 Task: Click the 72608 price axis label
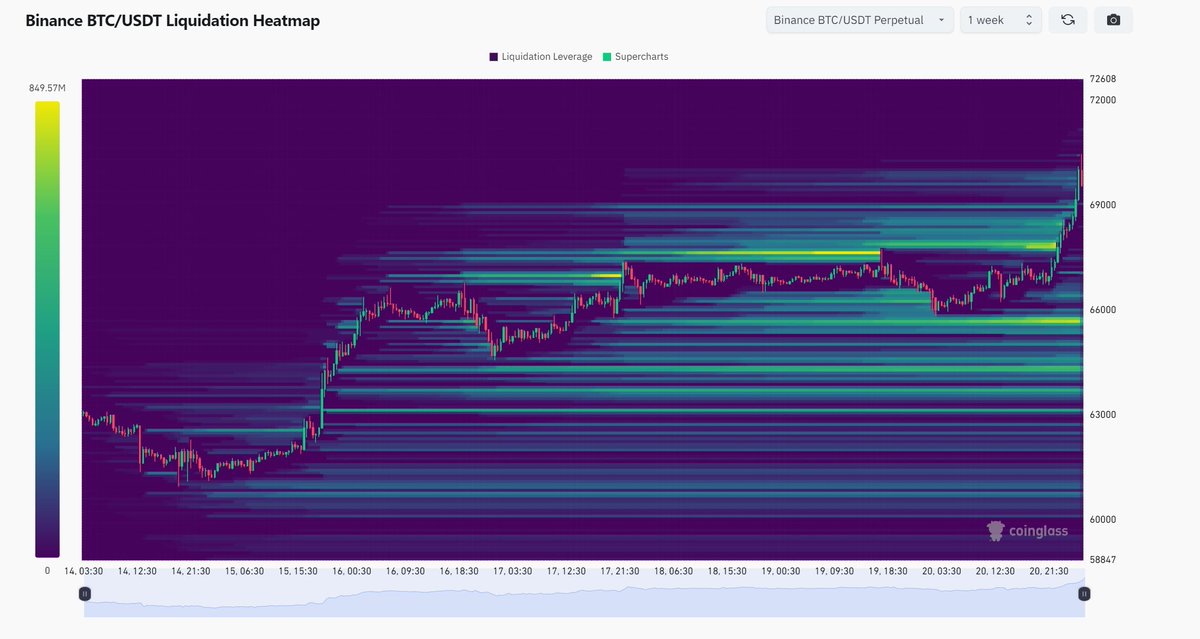[1103, 79]
